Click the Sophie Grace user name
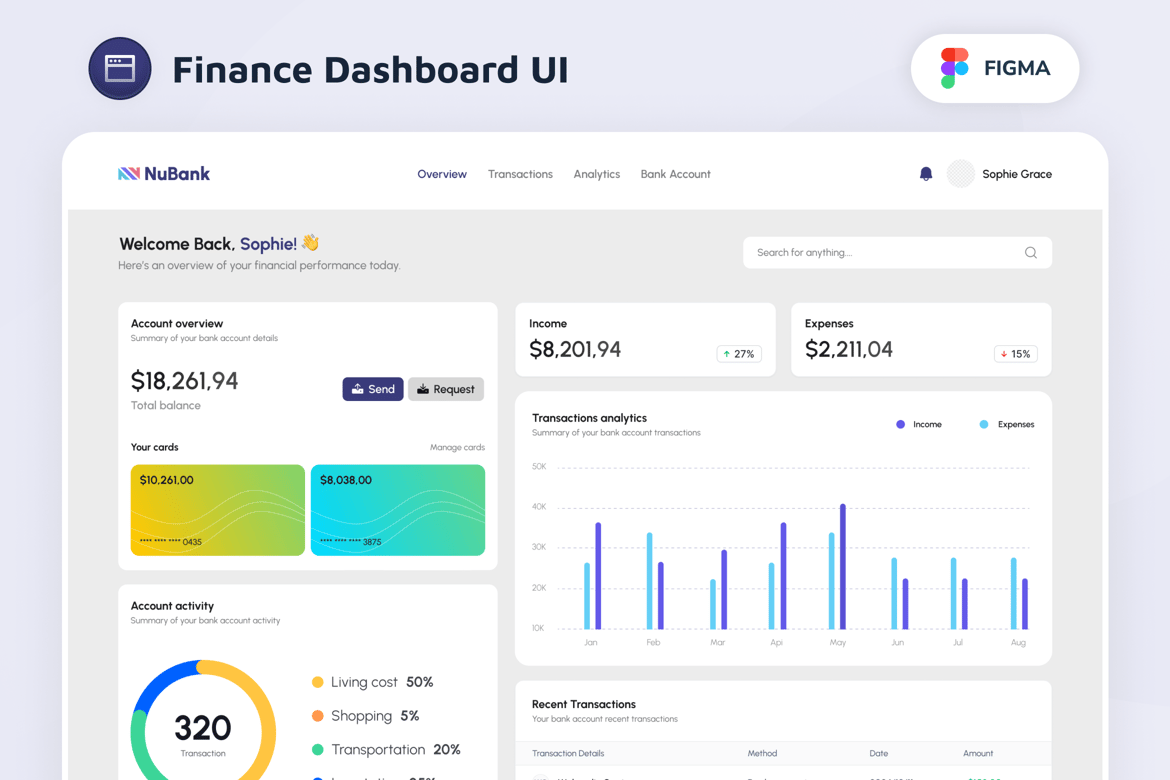 coord(1016,174)
